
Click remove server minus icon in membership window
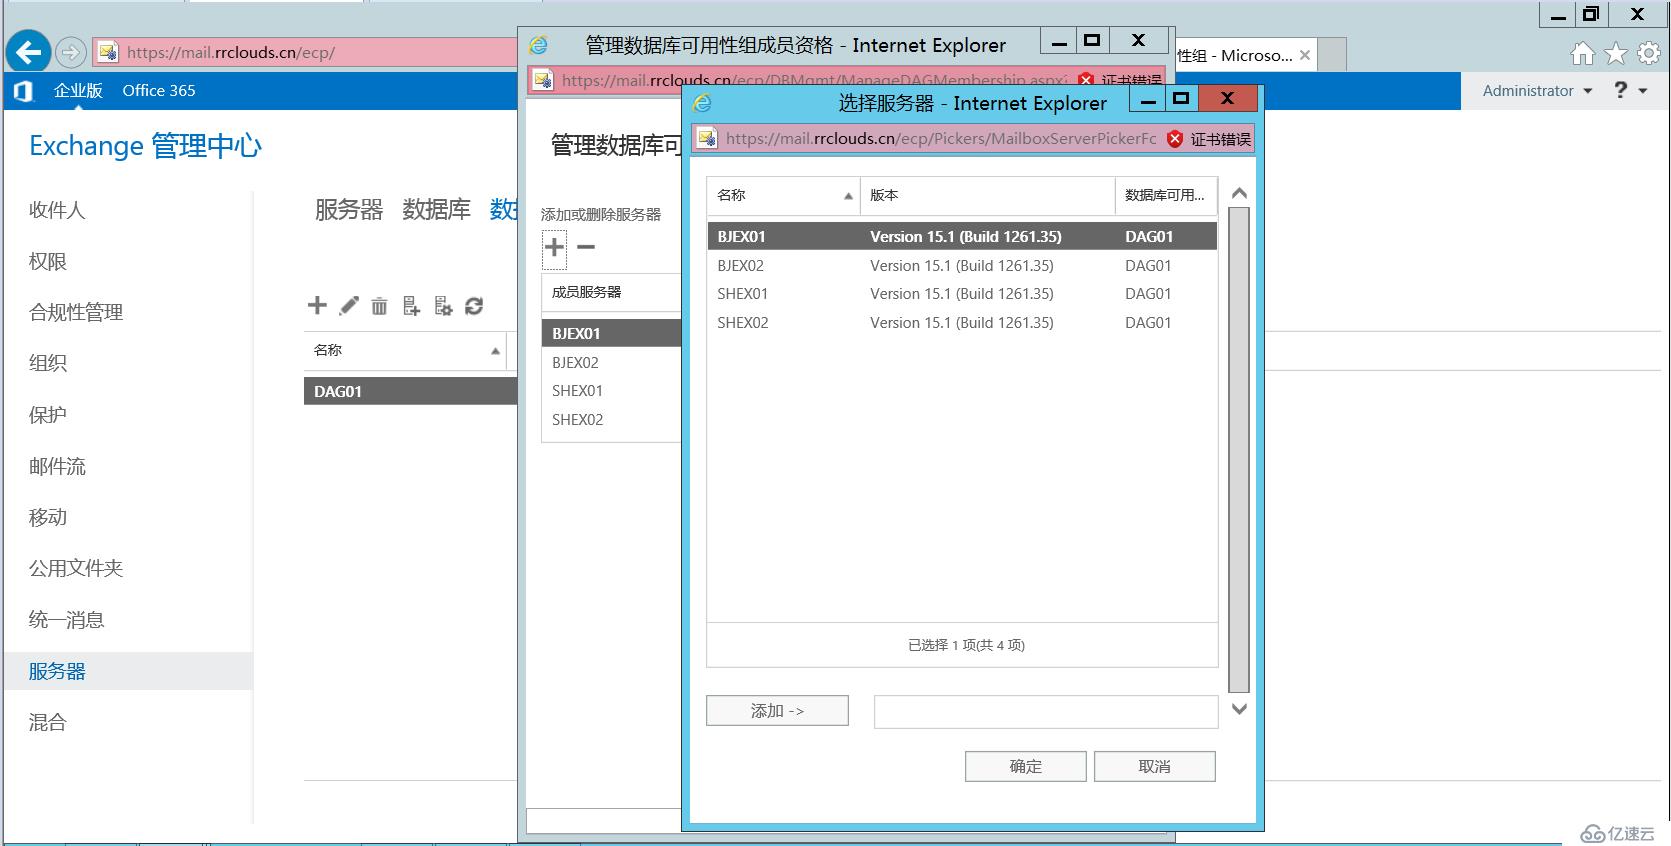pos(586,247)
